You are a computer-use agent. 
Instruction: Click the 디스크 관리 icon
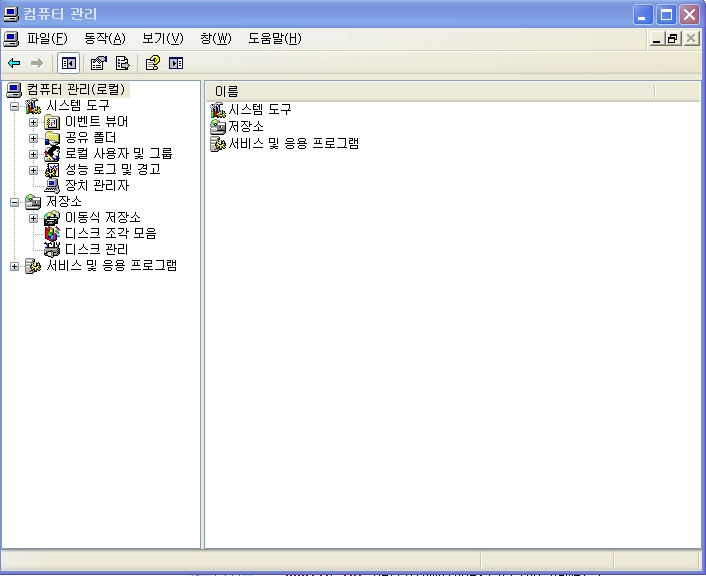52,250
